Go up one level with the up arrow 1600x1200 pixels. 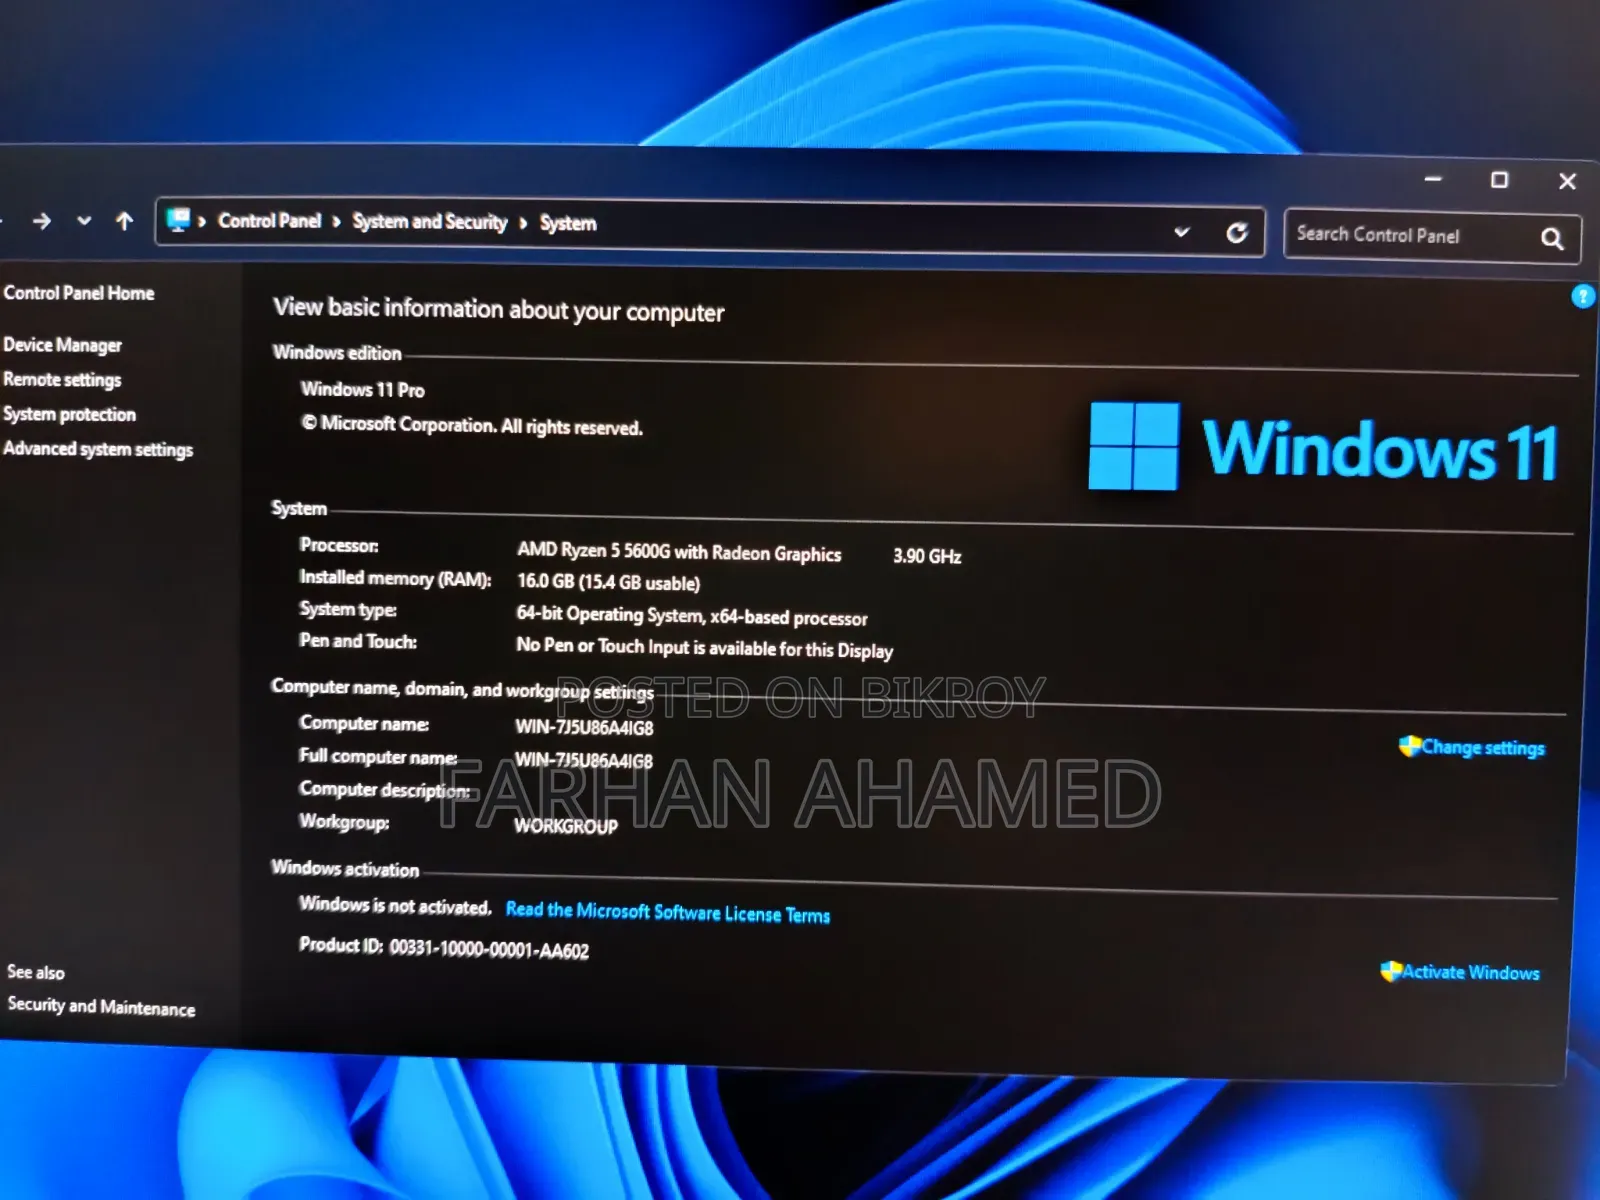point(124,221)
